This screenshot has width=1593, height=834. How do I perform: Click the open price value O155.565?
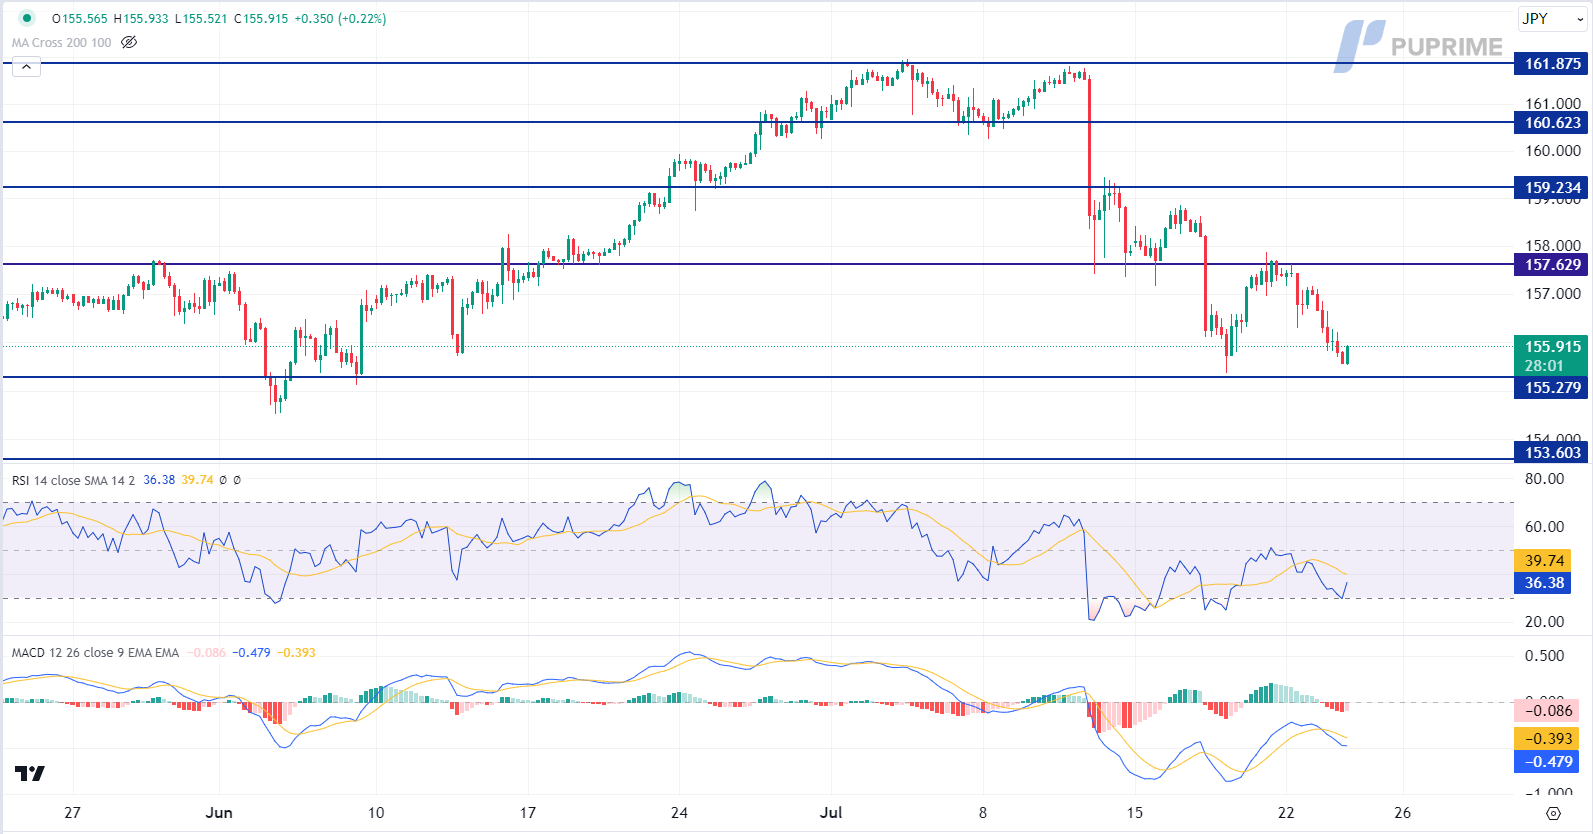80,18
